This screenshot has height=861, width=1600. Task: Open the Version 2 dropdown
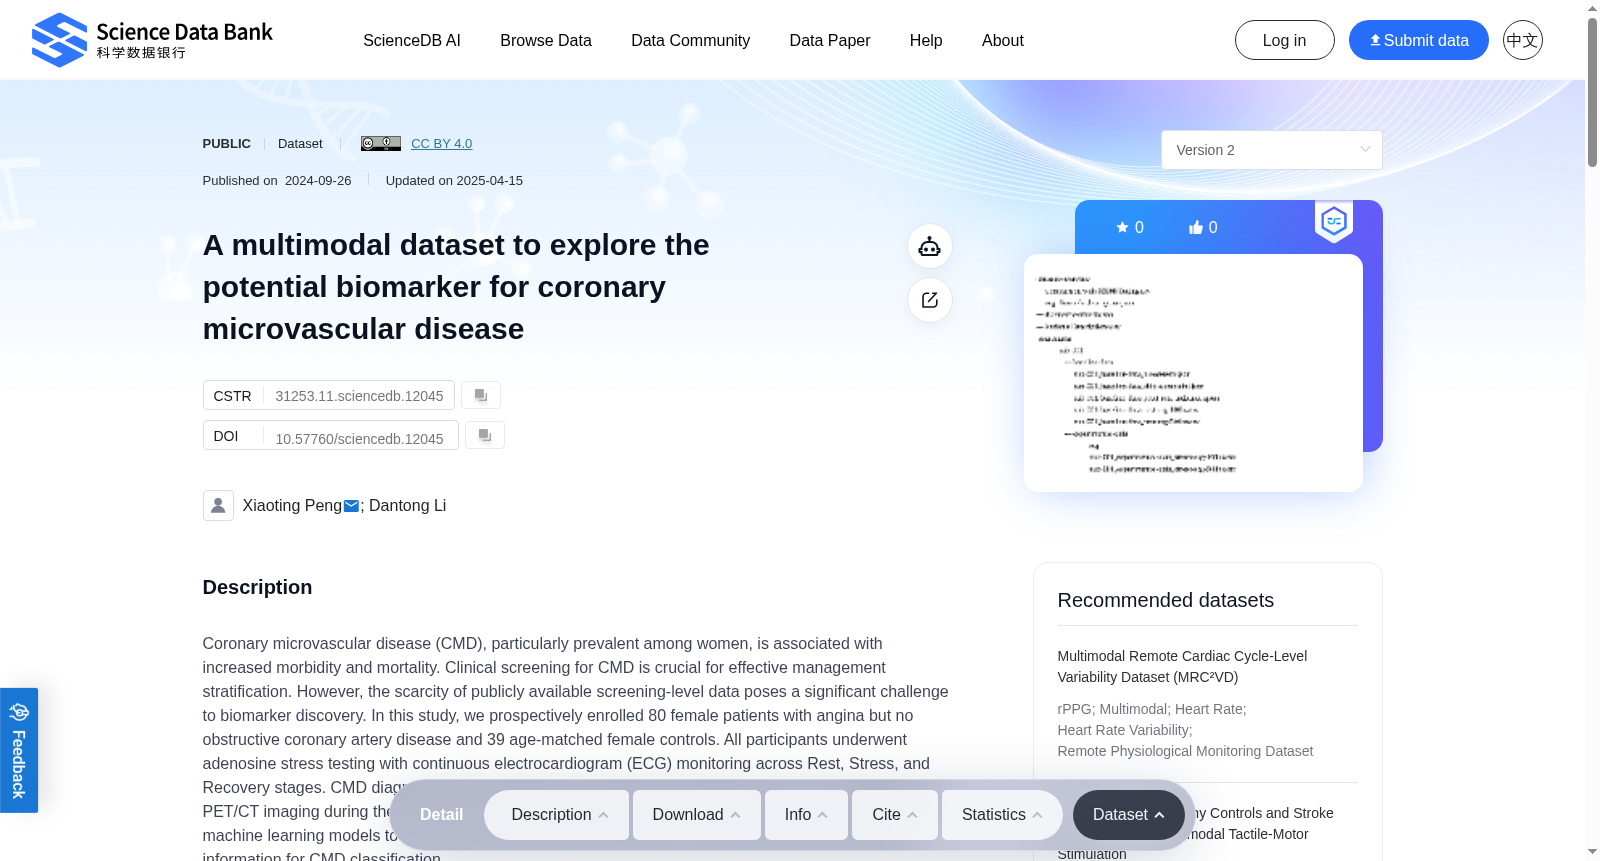point(1272,150)
